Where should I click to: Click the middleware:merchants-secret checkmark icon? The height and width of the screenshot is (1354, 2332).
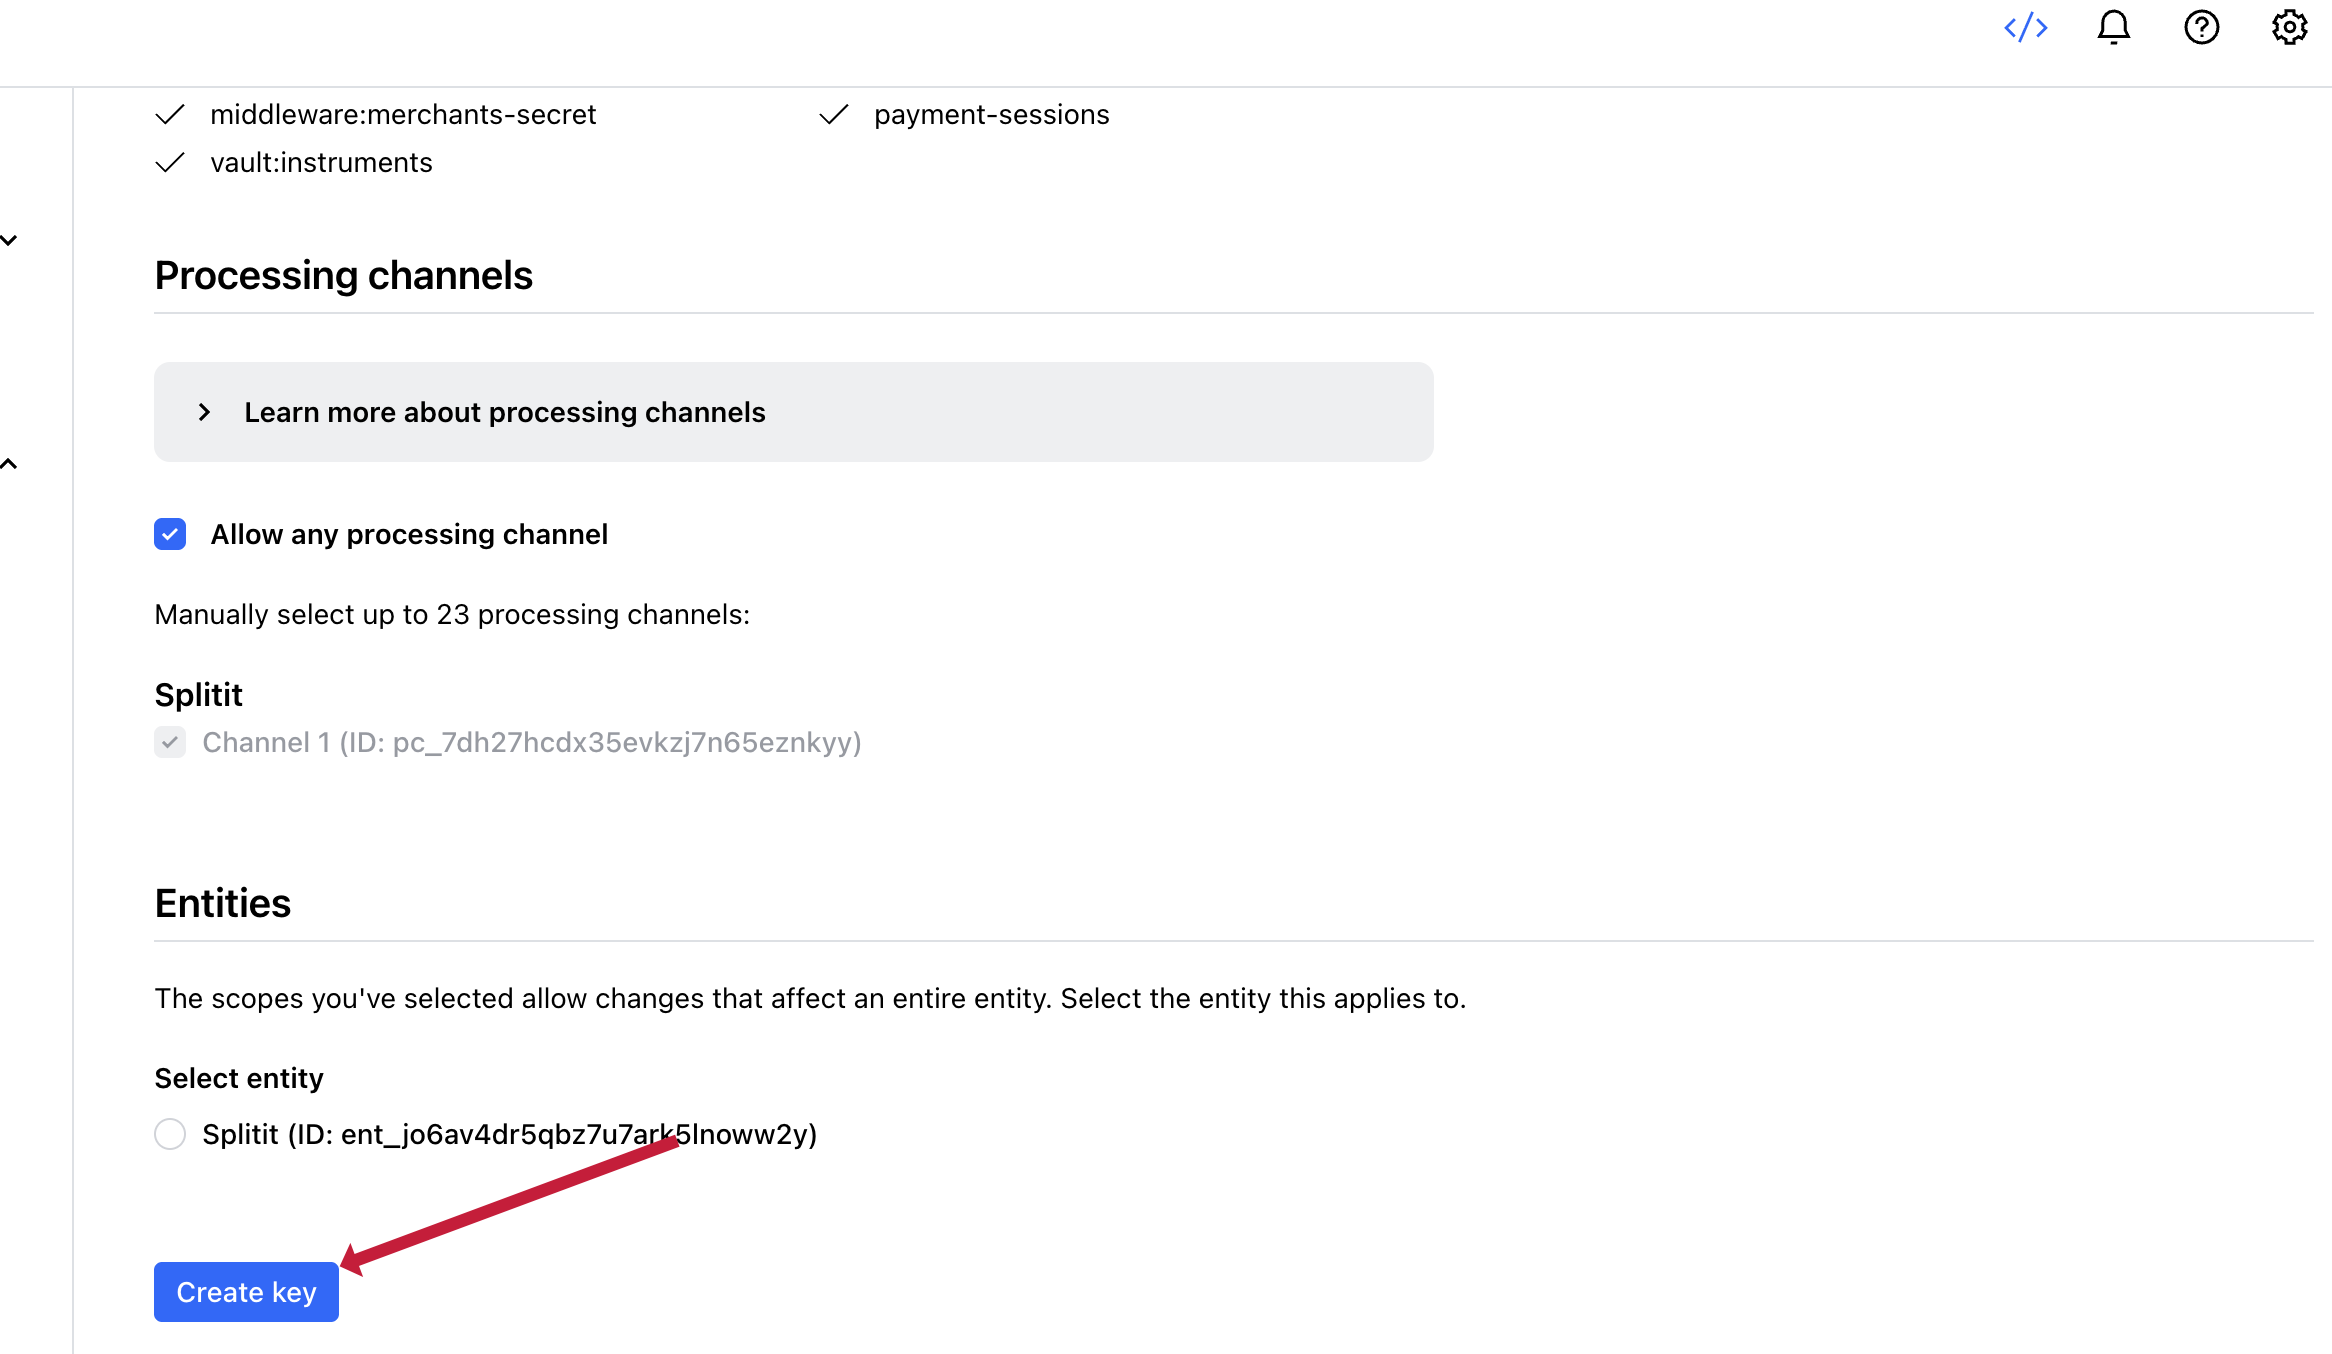point(170,115)
